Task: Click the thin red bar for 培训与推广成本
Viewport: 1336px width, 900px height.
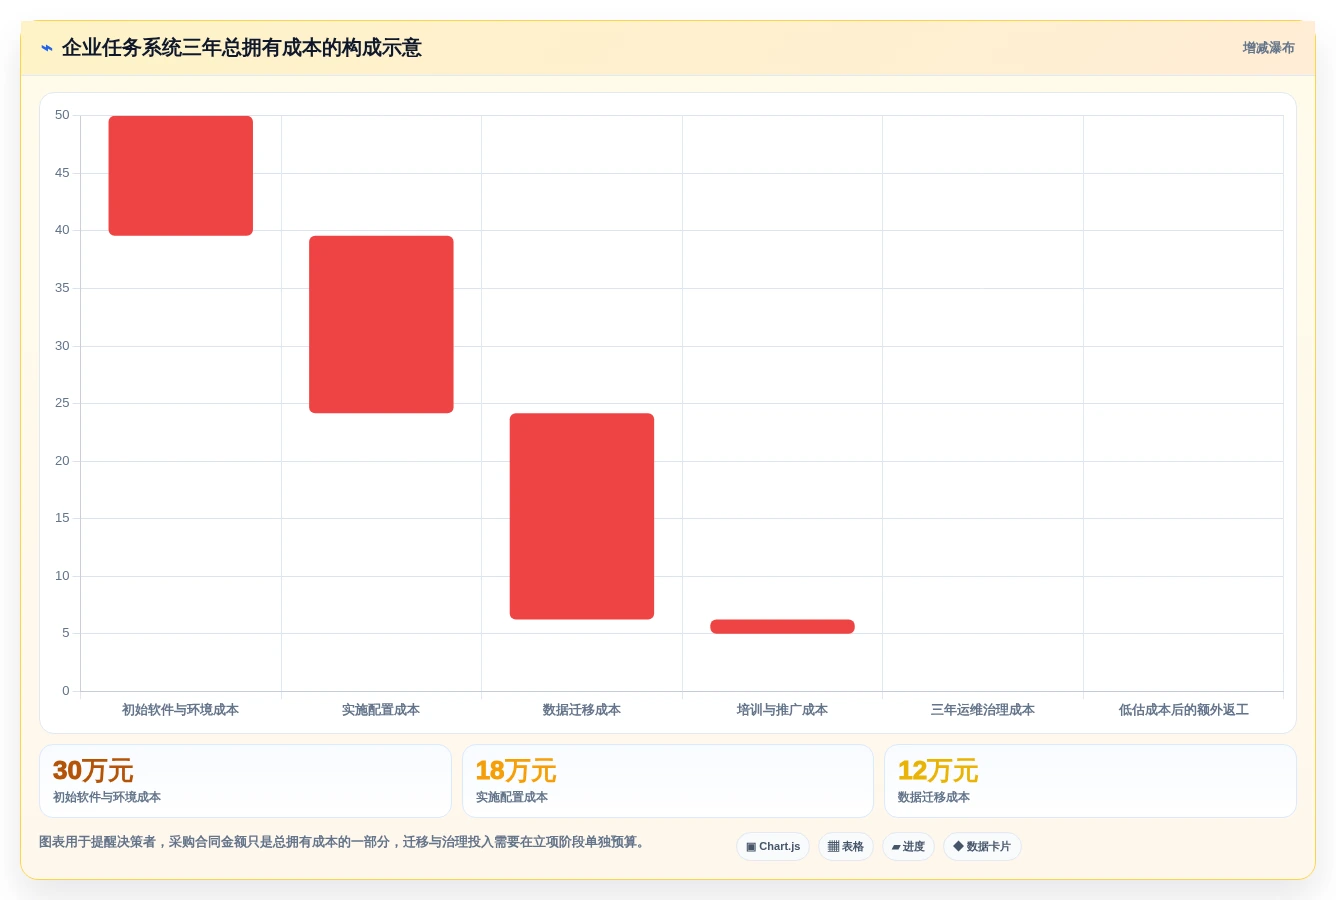Action: [x=782, y=627]
